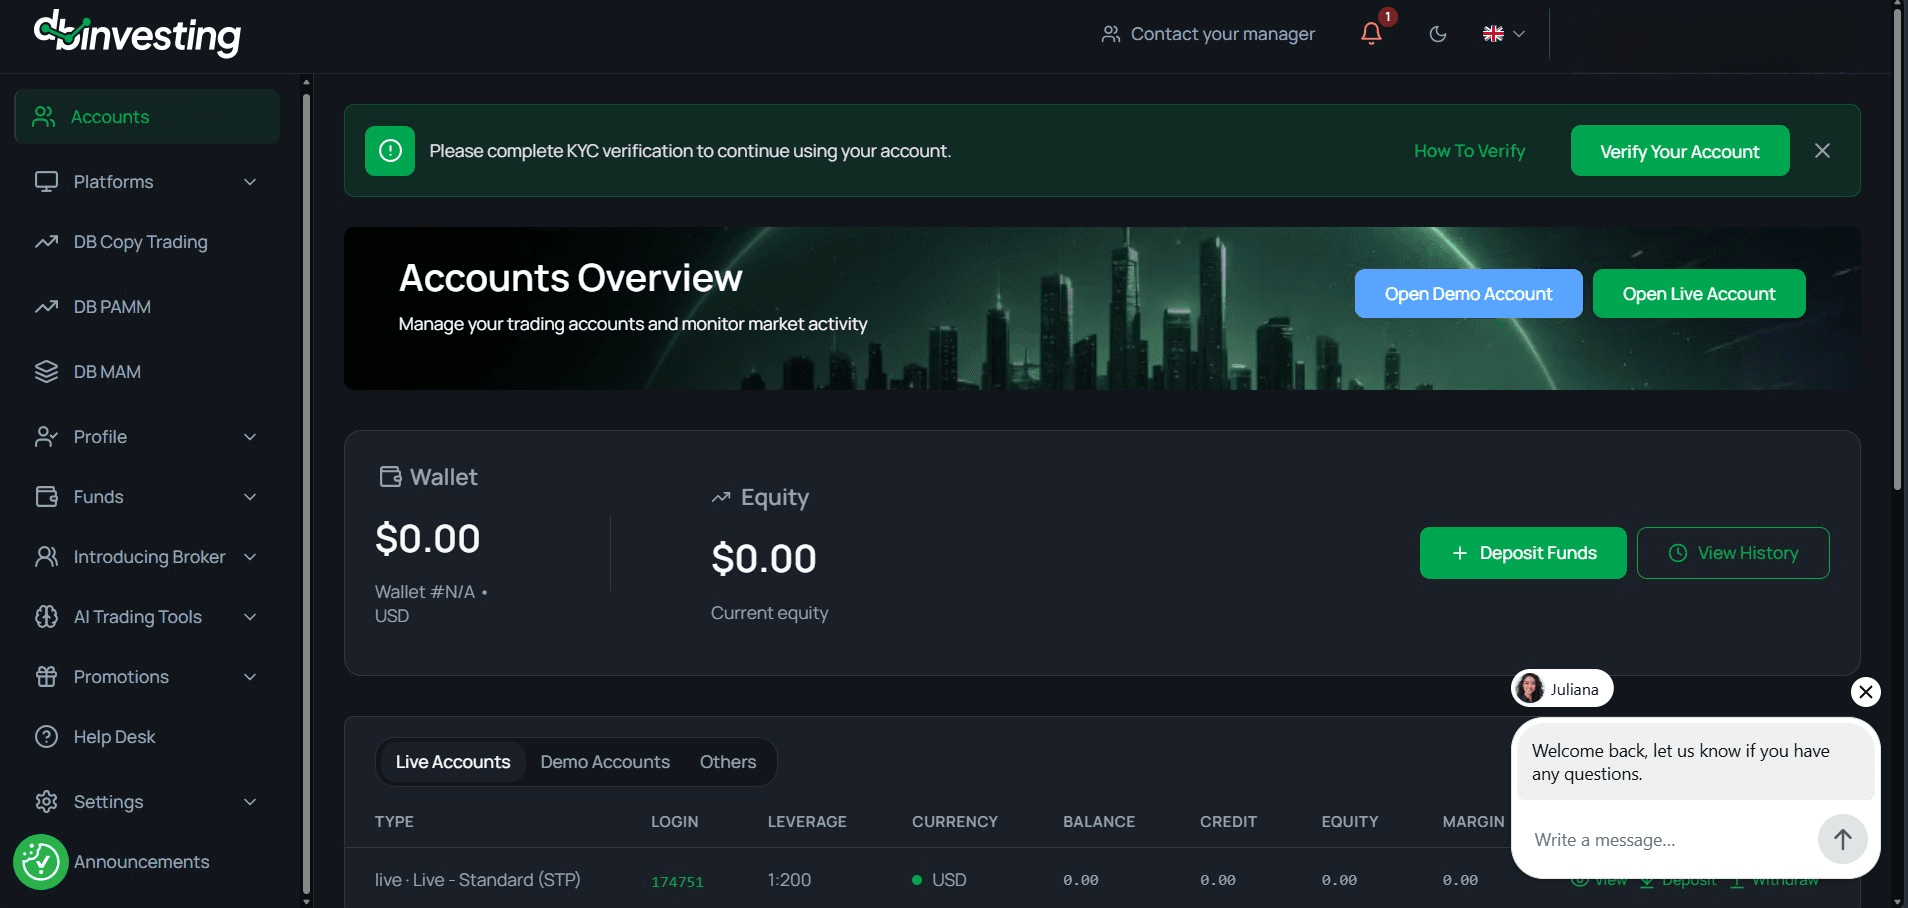This screenshot has height=908, width=1908.
Task: Click the KYC alert info icon
Action: coord(390,151)
